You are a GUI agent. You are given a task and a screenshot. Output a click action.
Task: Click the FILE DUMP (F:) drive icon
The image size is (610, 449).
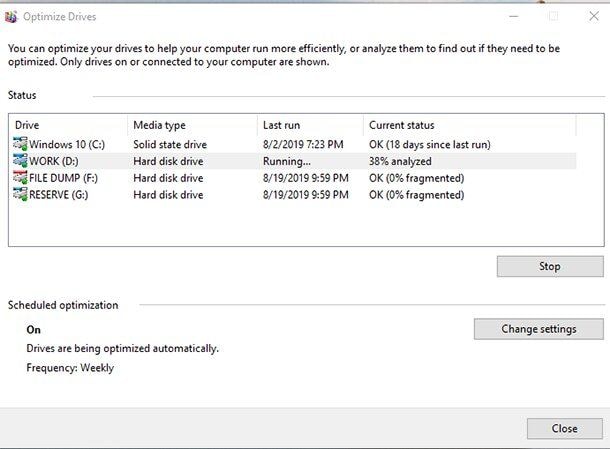tap(21, 178)
